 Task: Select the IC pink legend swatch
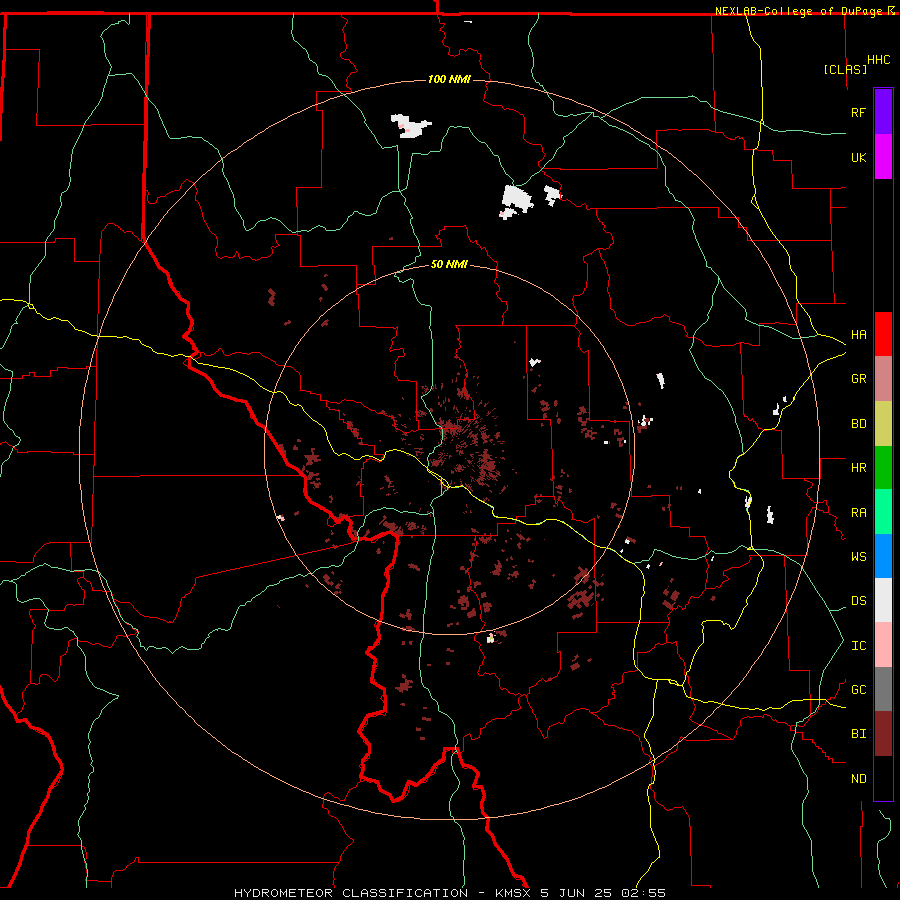[883, 645]
